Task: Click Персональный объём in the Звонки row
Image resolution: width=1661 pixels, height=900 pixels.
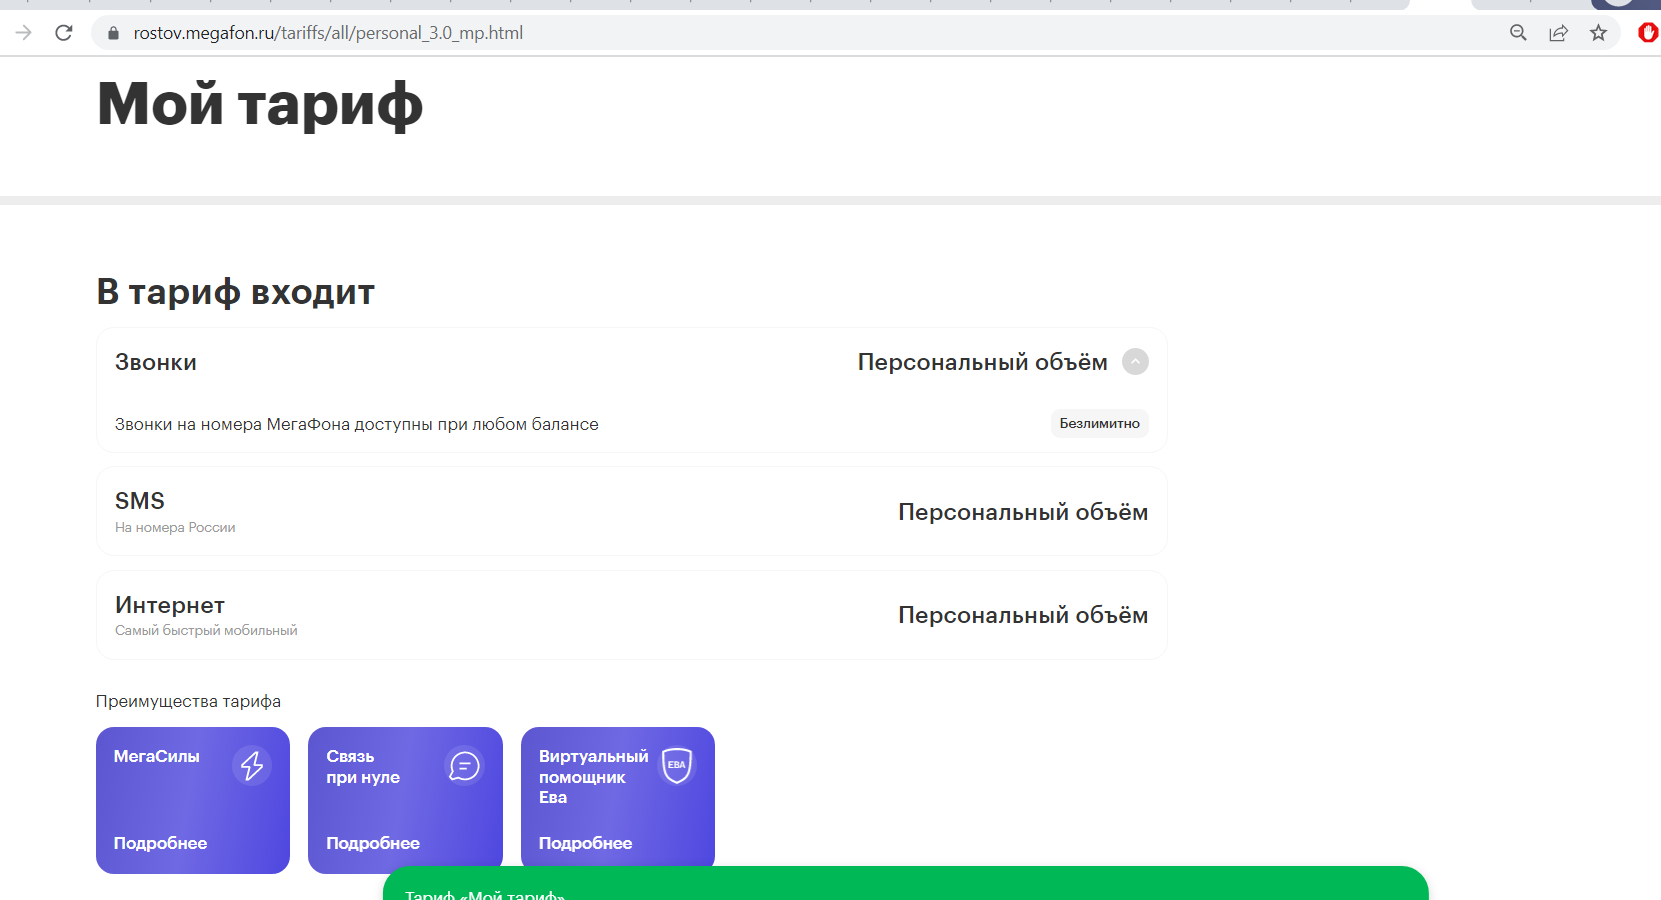Action: [982, 362]
